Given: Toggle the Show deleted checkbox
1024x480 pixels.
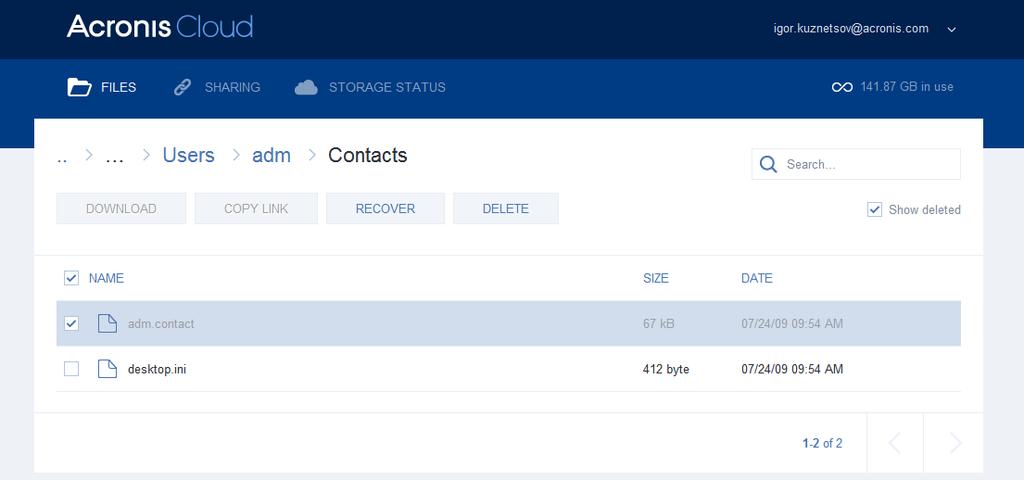Looking at the screenshot, I should click(874, 210).
